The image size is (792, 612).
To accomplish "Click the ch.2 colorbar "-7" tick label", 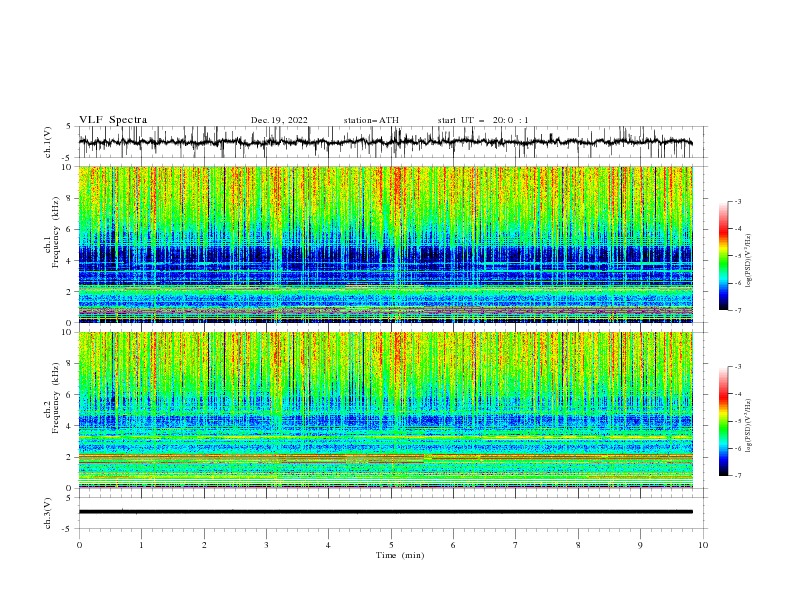I will (737, 476).
